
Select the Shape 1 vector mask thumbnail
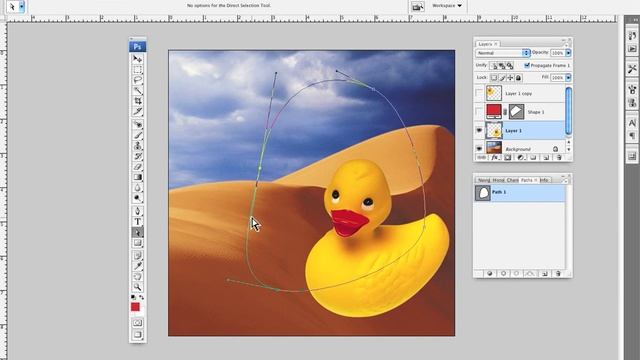tap(516, 112)
